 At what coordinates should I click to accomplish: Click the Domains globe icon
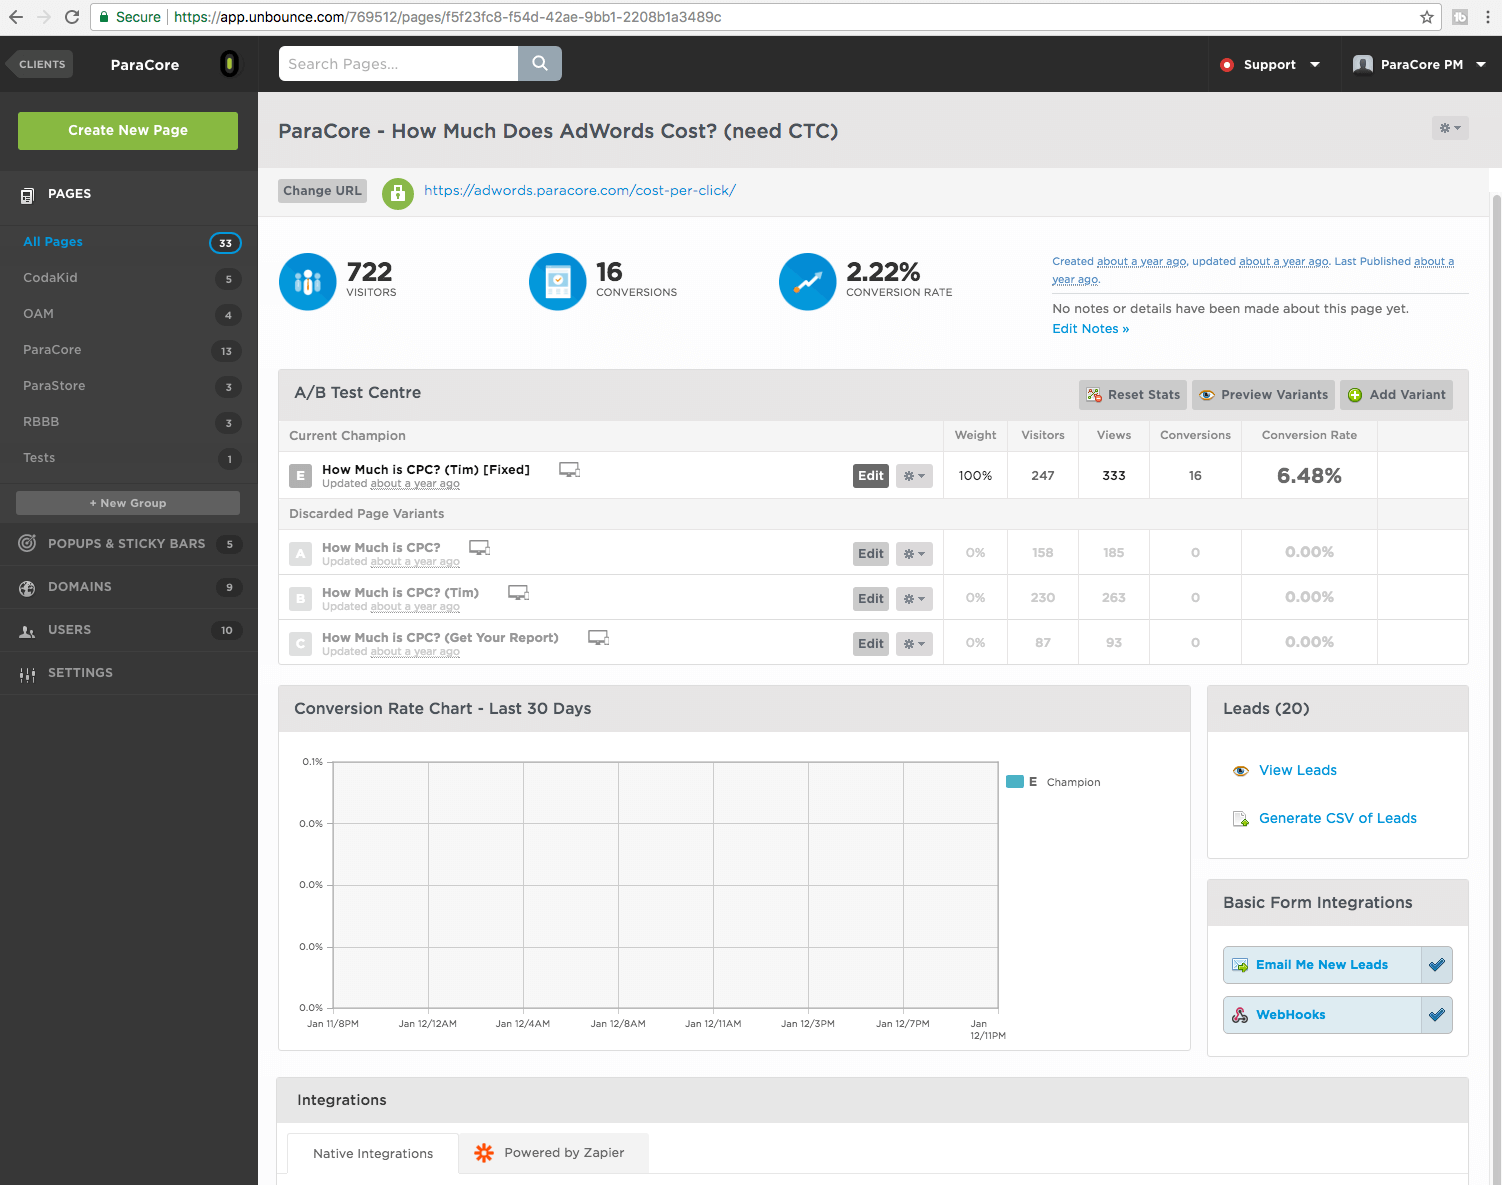point(27,588)
